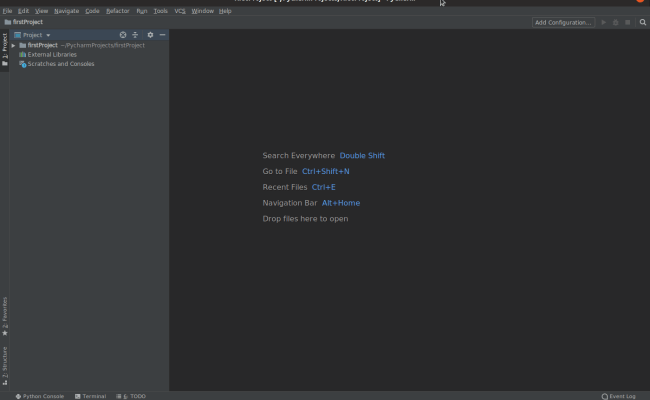Open the Event Log
Image resolution: width=650 pixels, height=400 pixels.
[618, 396]
